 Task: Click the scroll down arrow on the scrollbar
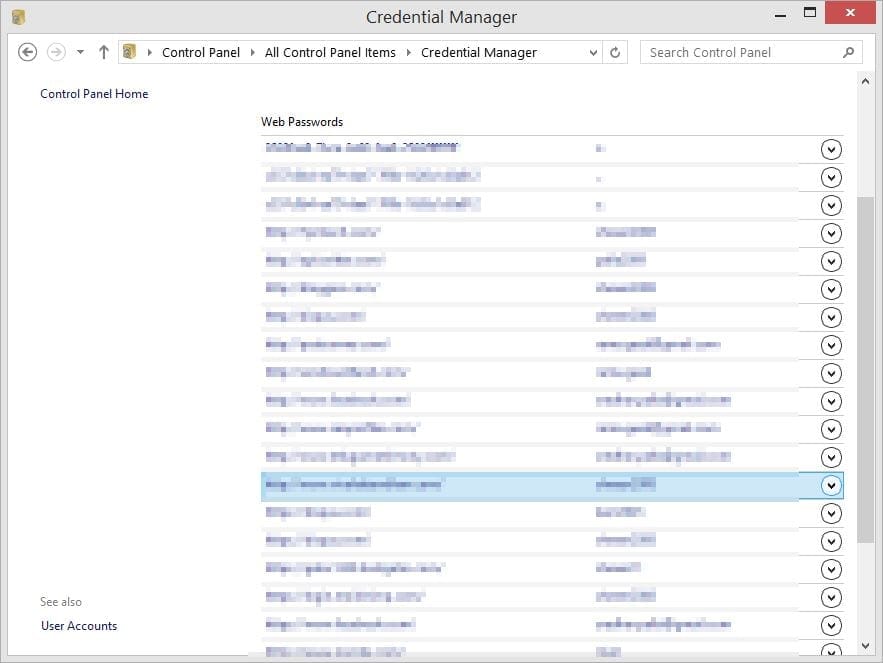coord(865,648)
